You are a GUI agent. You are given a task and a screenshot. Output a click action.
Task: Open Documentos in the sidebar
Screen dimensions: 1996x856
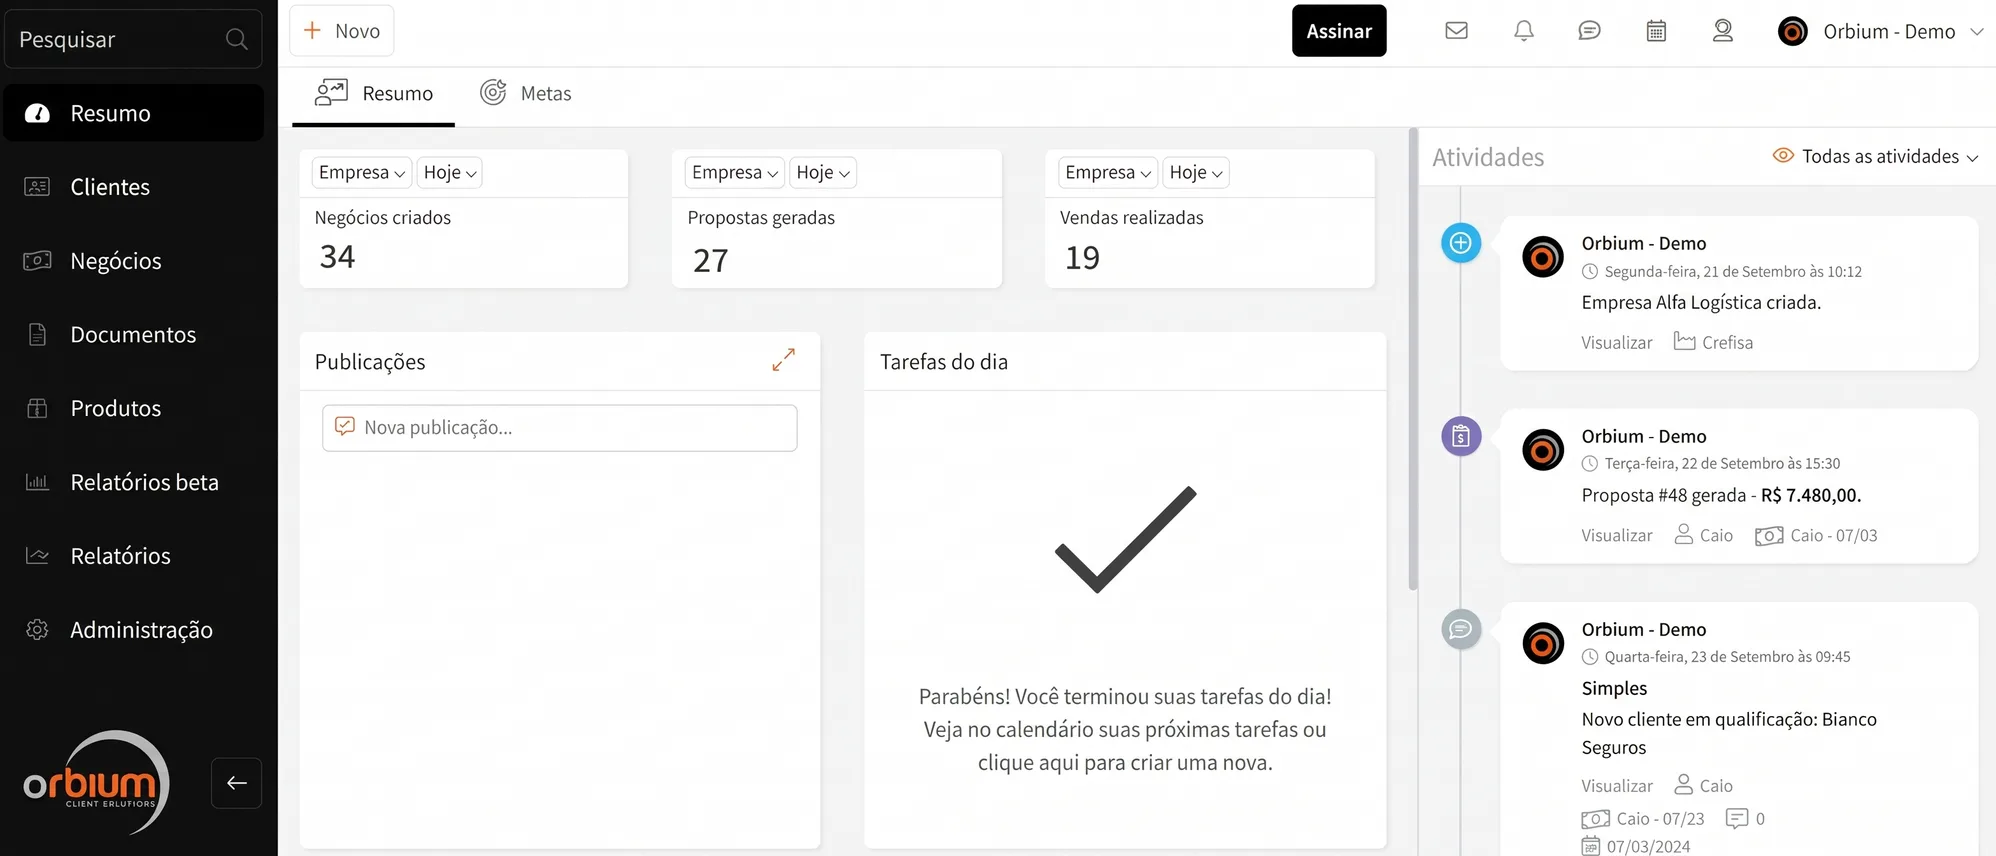pos(134,334)
